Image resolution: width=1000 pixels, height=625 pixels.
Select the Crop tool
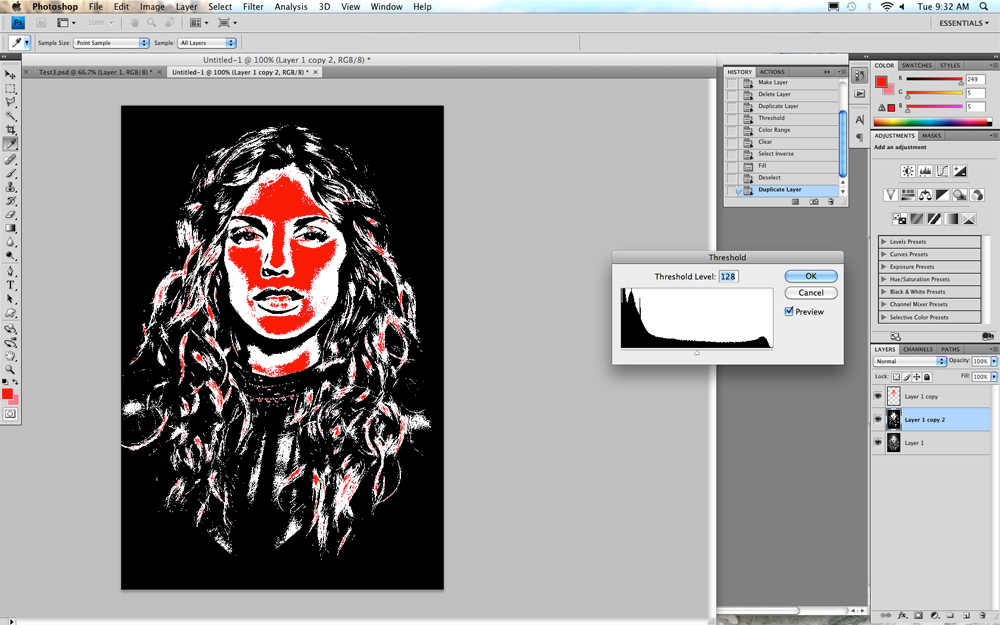pos(10,129)
